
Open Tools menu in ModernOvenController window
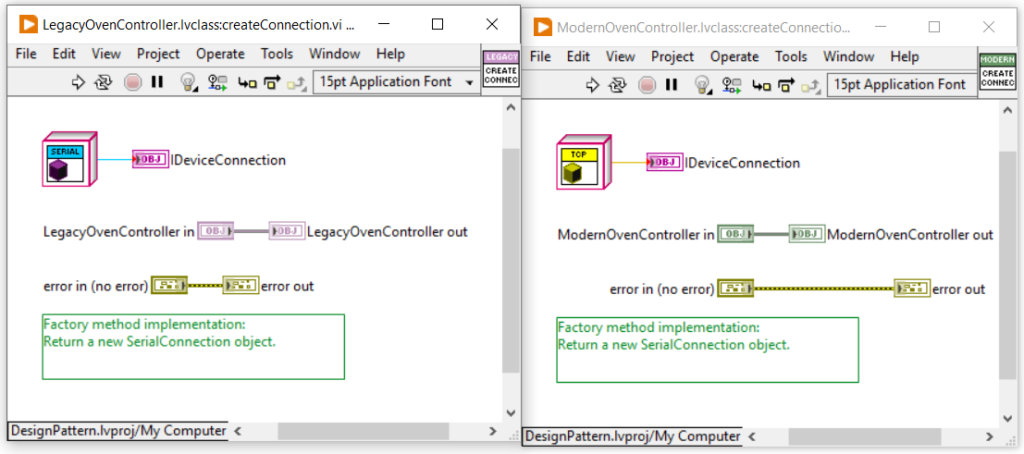click(792, 57)
